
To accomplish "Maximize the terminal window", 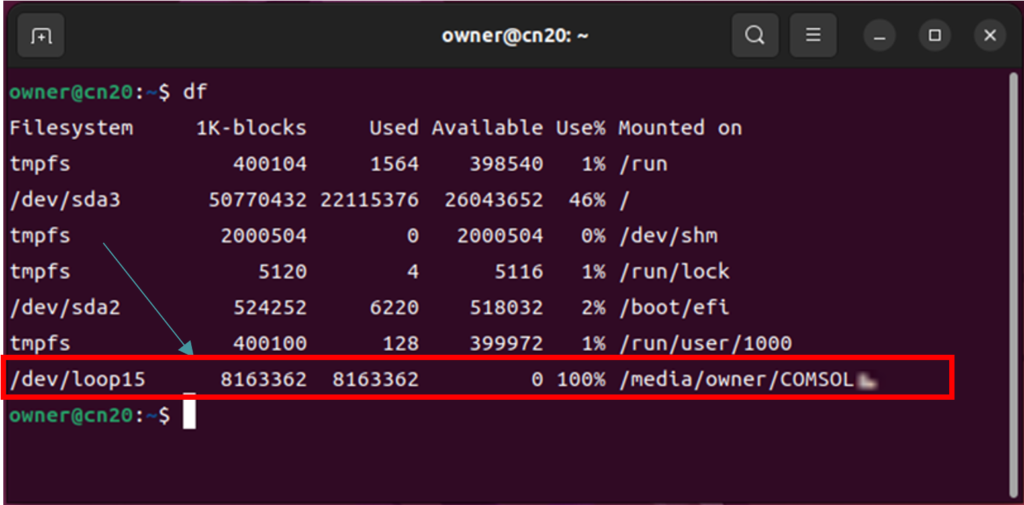I will pos(935,36).
